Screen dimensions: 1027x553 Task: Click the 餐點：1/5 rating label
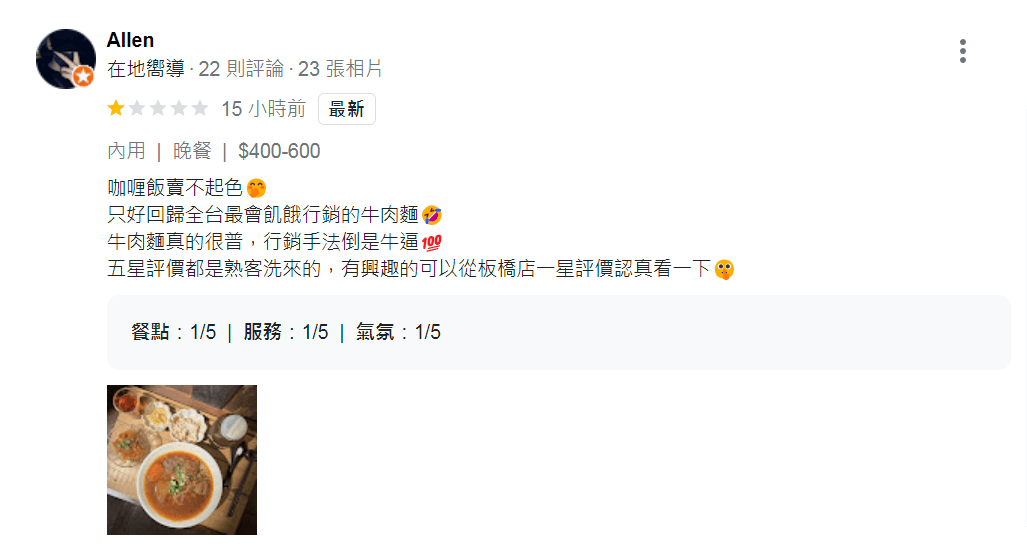[x=174, y=332]
